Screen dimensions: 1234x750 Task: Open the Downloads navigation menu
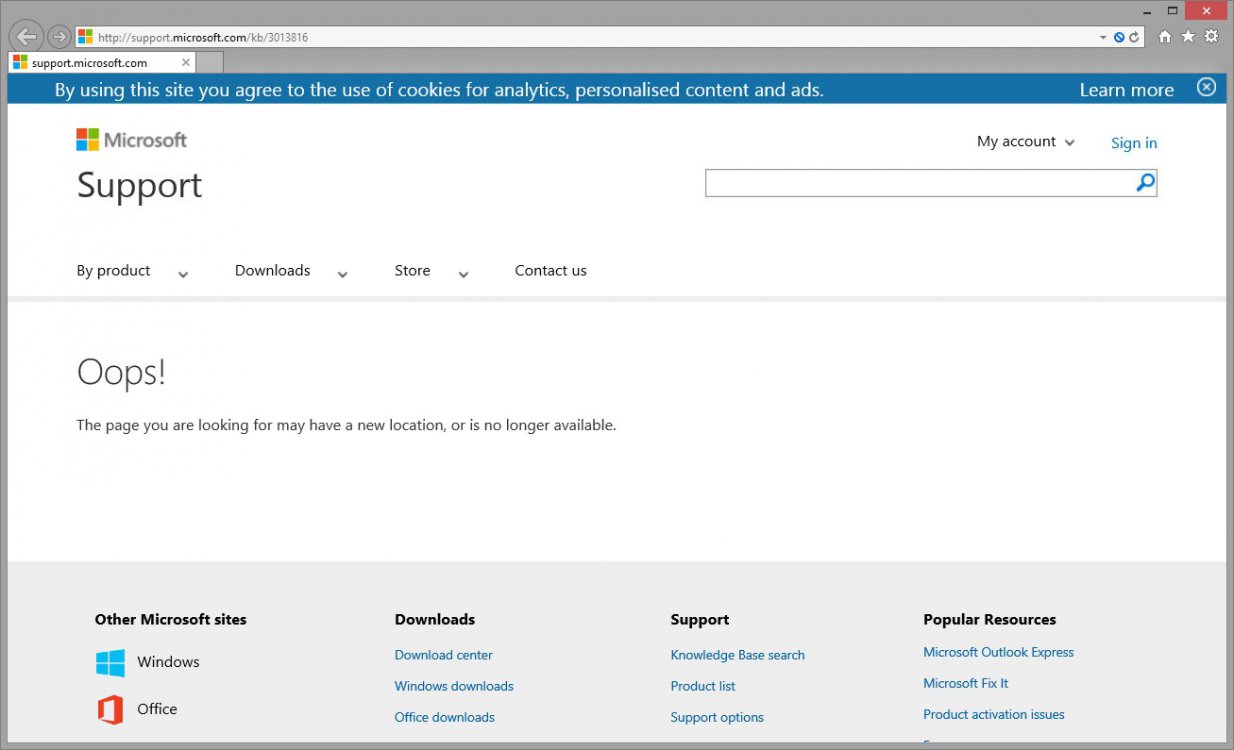(272, 271)
